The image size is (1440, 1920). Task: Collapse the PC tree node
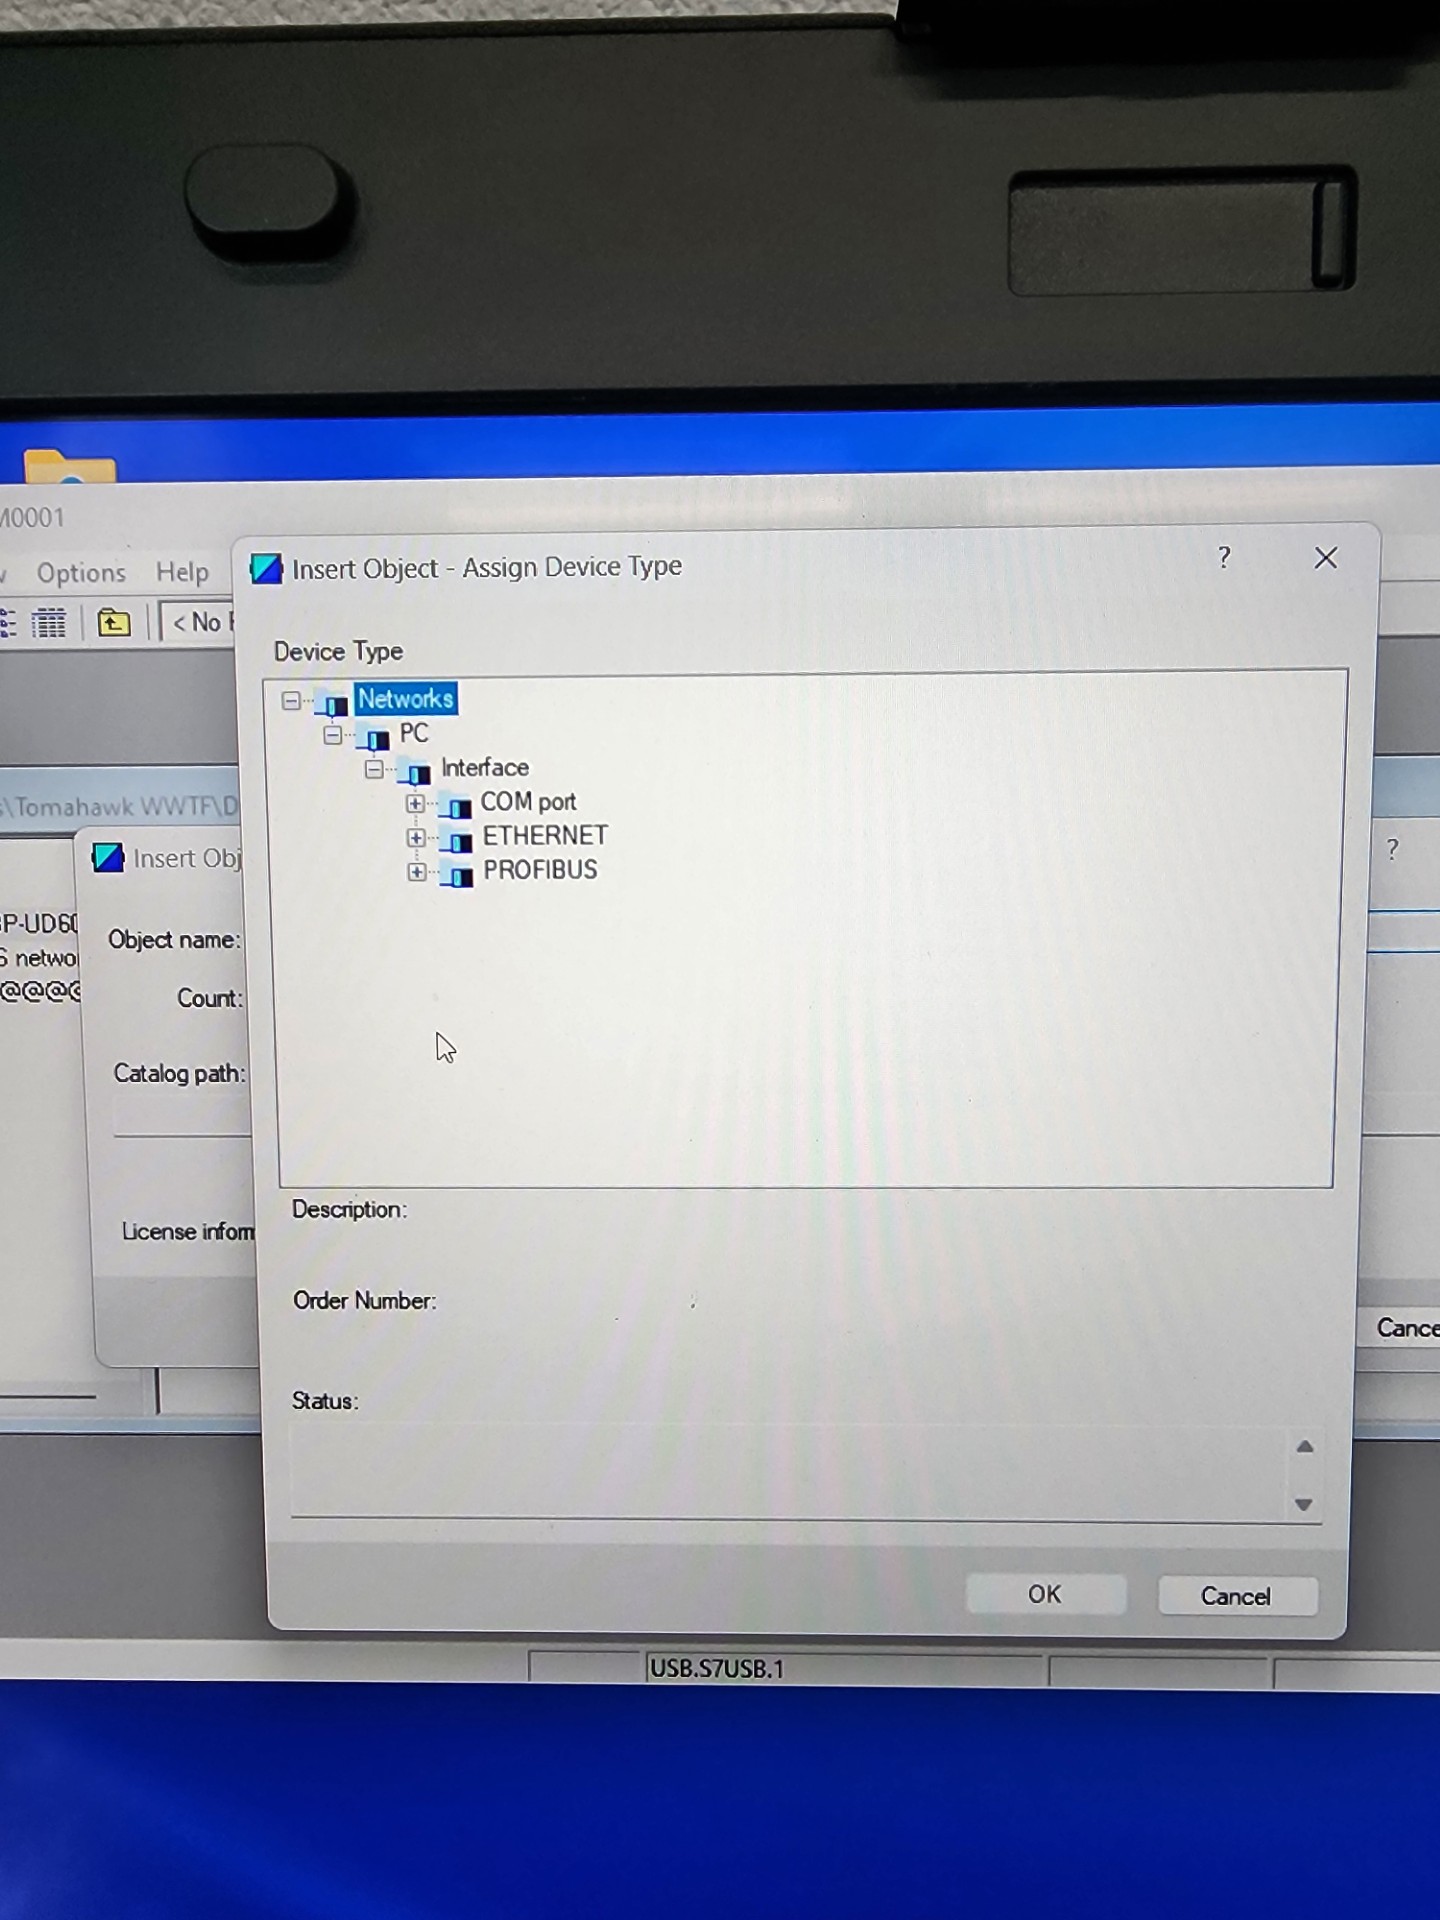coord(333,735)
